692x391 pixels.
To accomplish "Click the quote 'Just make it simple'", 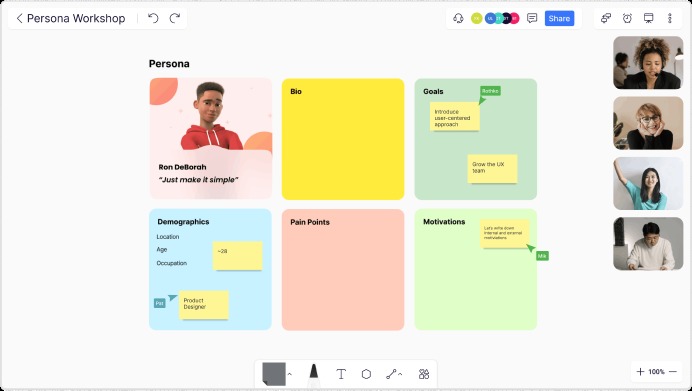I will coord(198,180).
